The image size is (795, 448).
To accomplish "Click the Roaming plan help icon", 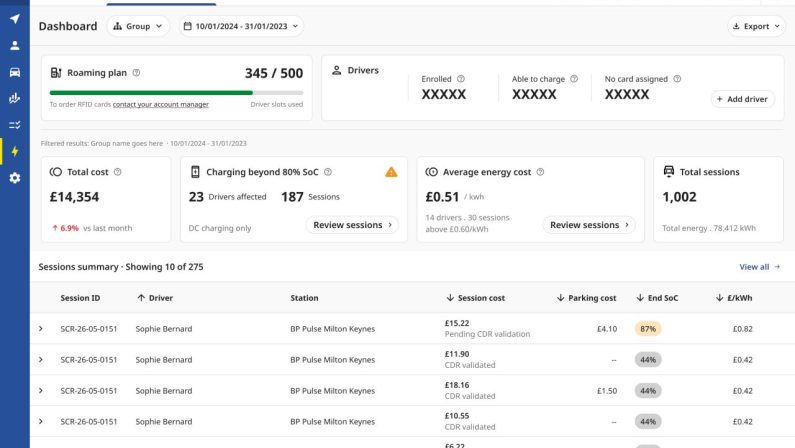I will [x=136, y=72].
